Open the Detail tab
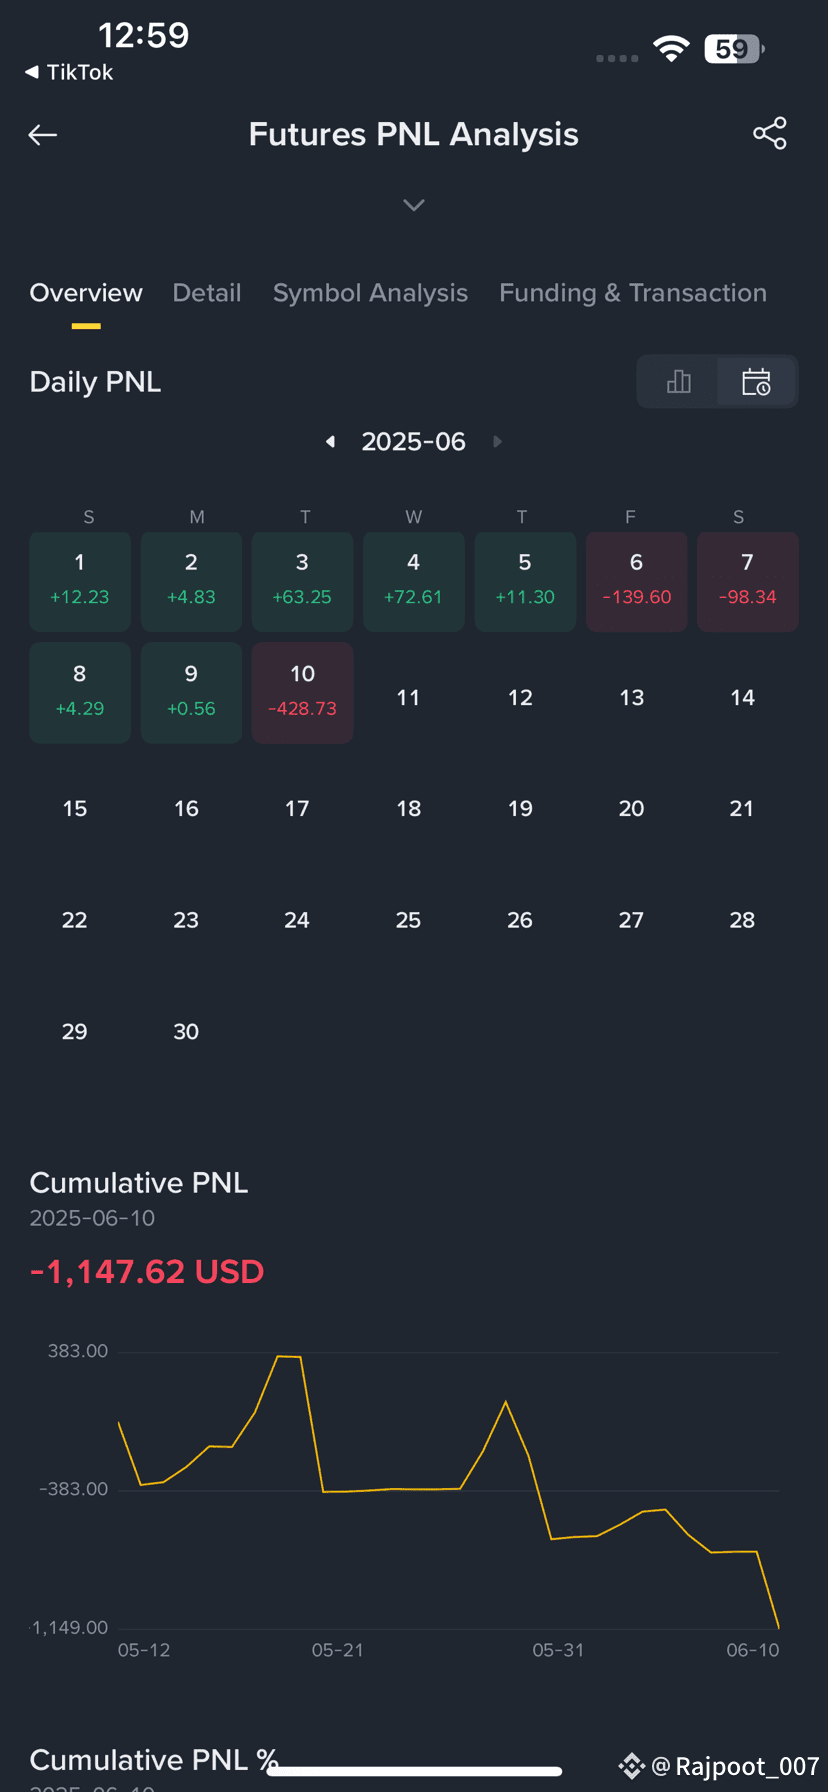The height and width of the screenshot is (1792, 828). 207,293
